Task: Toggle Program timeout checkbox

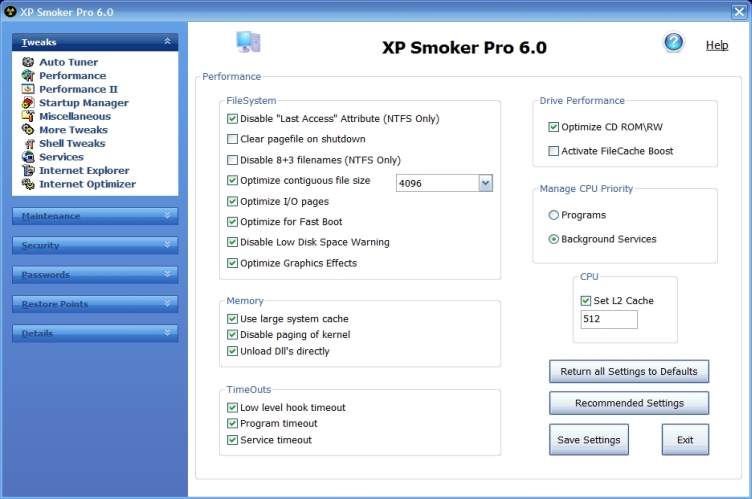Action: [232, 423]
